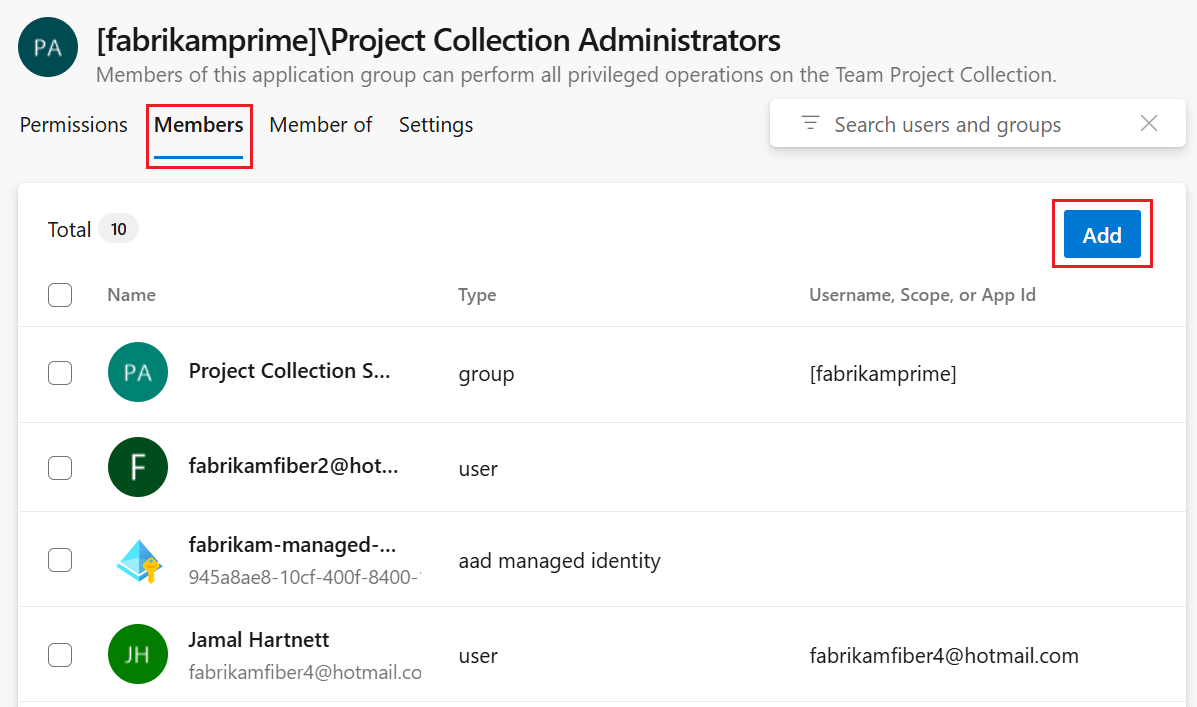
Task: Click the Add button
Action: tap(1101, 234)
